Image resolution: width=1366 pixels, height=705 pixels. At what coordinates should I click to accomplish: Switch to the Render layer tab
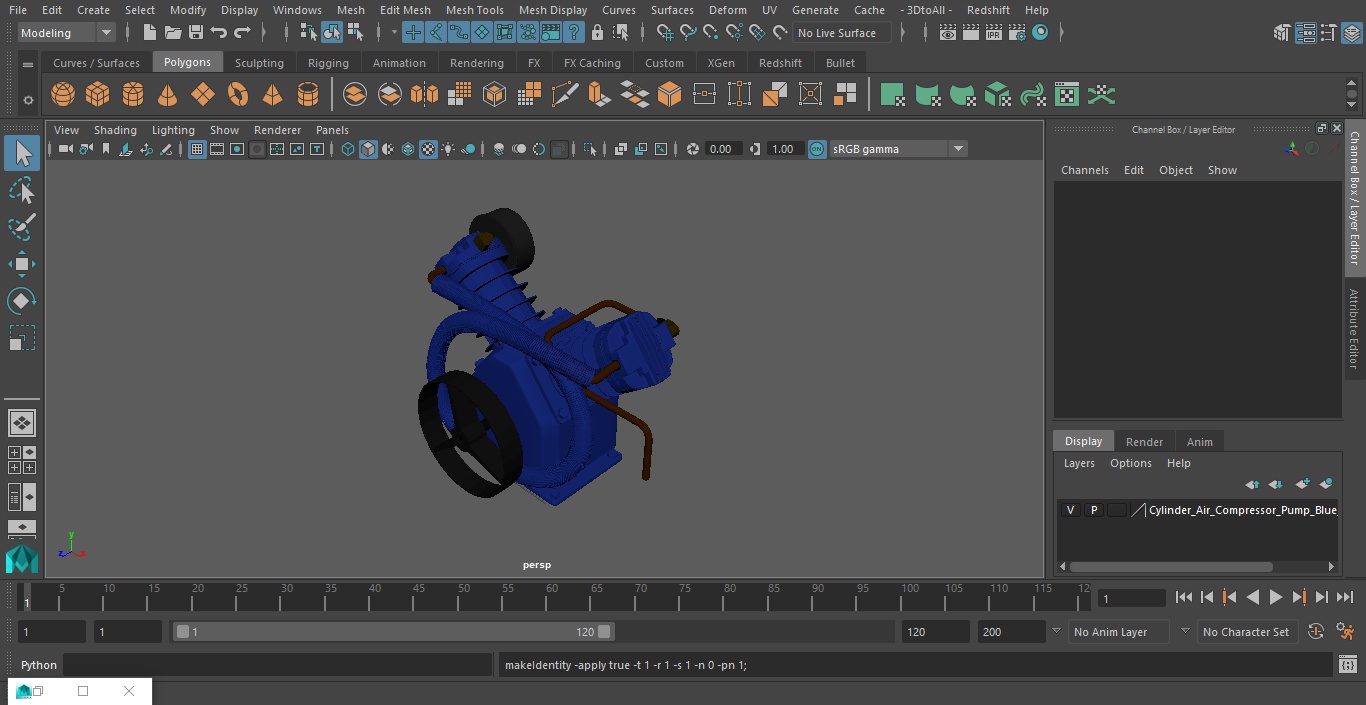pyautogui.click(x=1144, y=442)
